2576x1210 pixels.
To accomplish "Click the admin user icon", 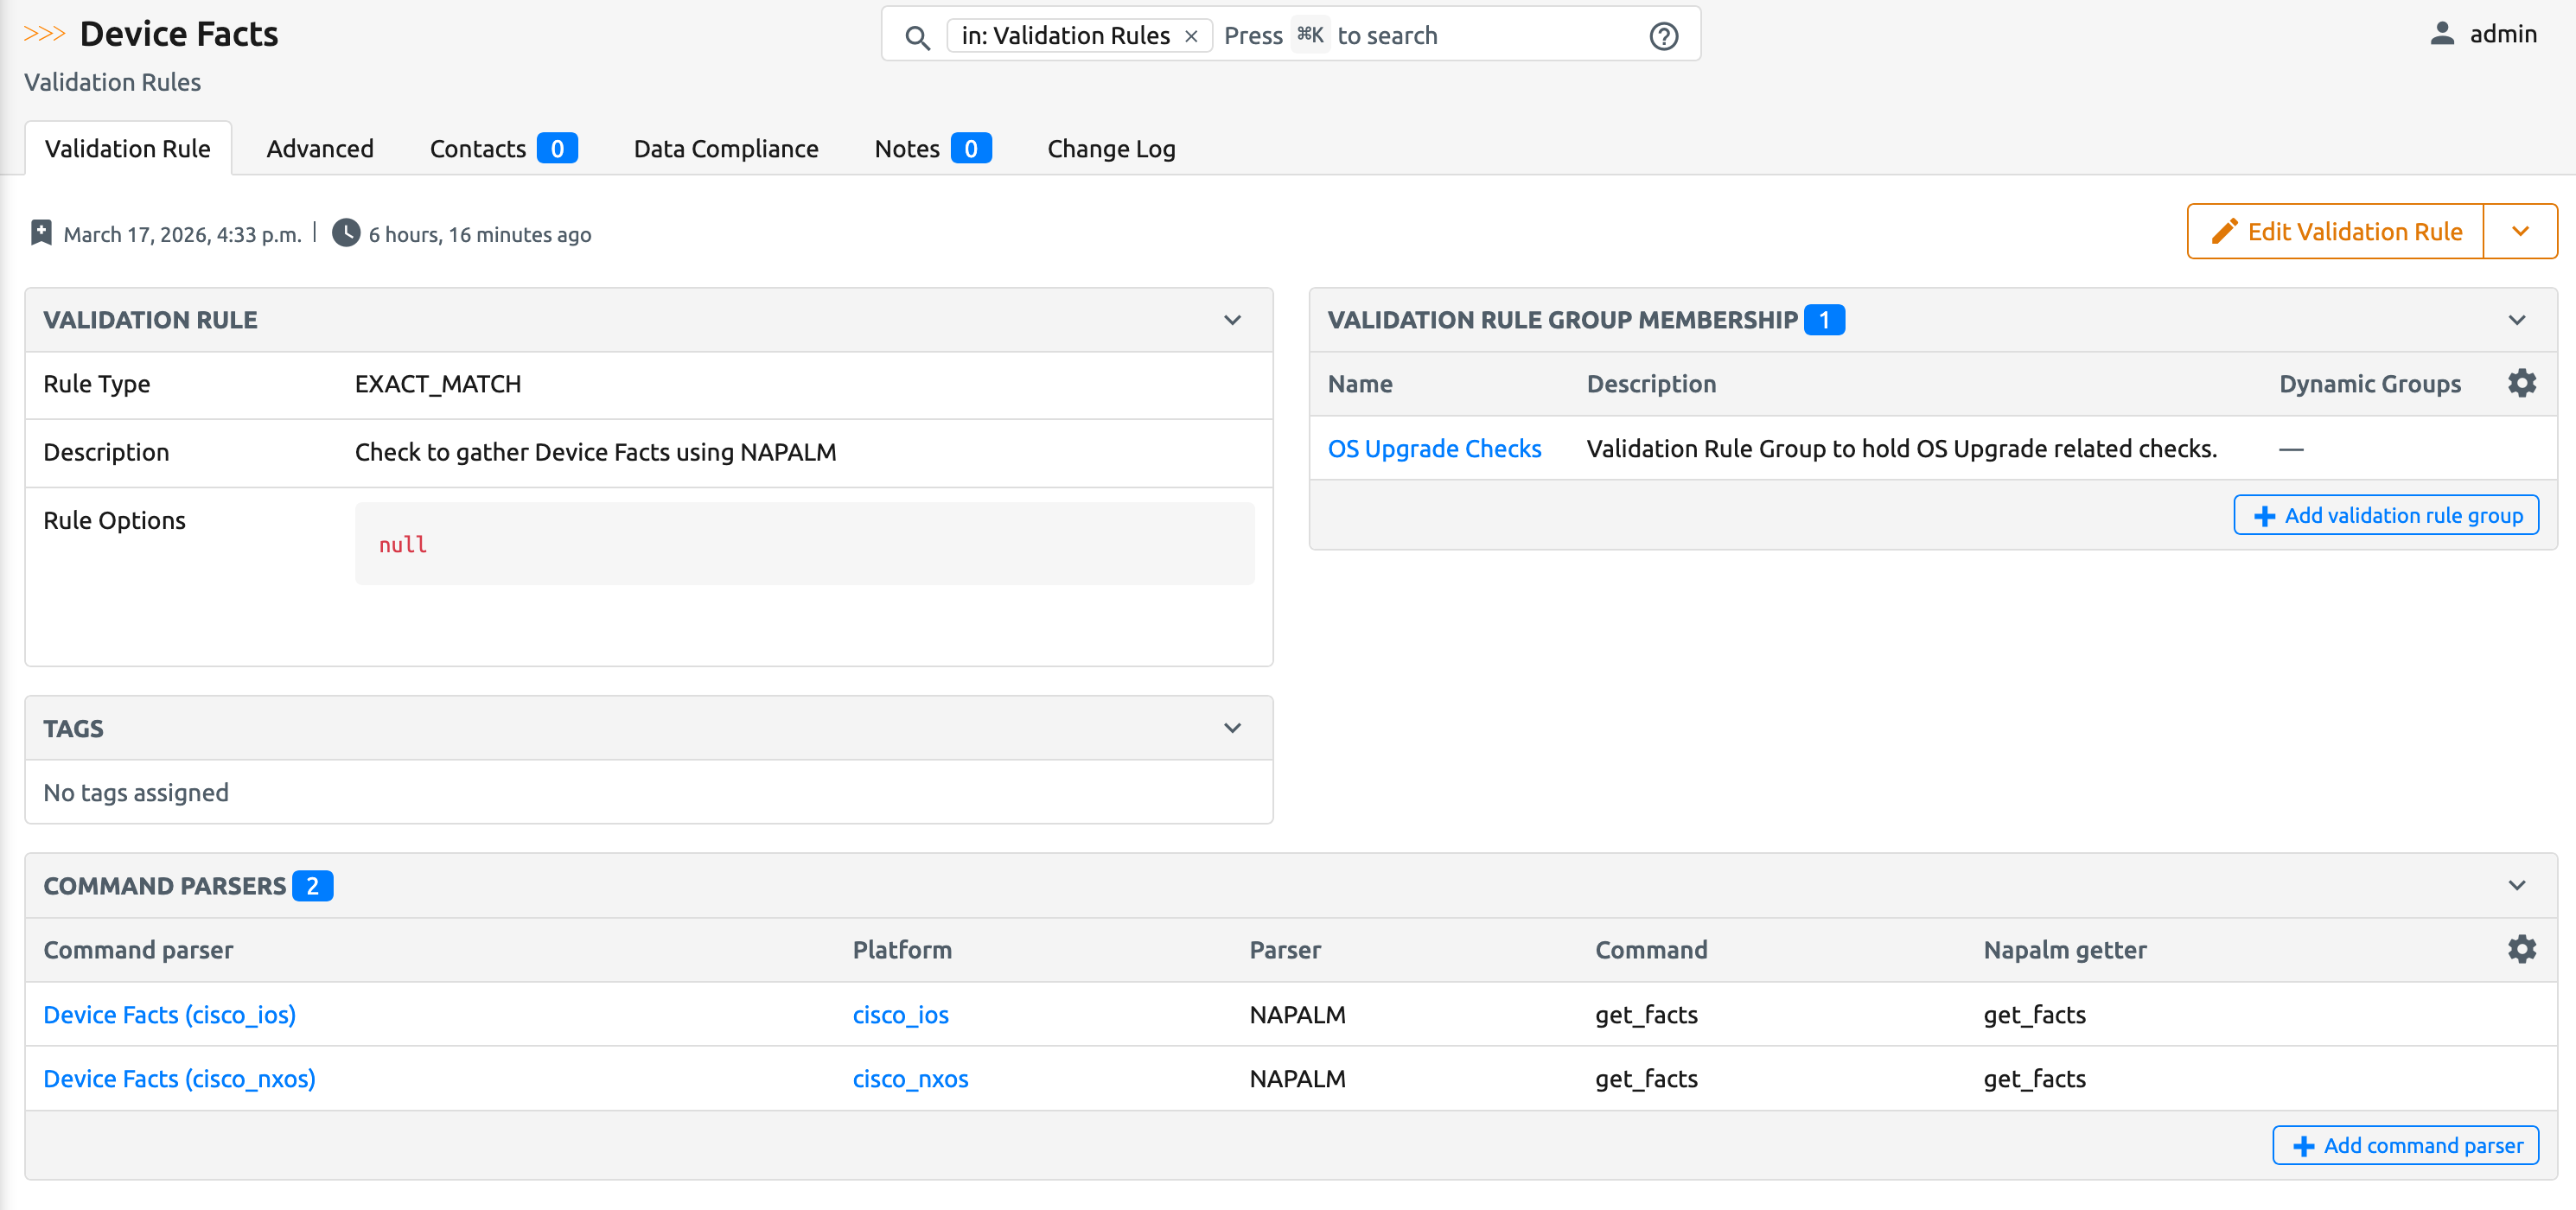I will coord(2441,34).
